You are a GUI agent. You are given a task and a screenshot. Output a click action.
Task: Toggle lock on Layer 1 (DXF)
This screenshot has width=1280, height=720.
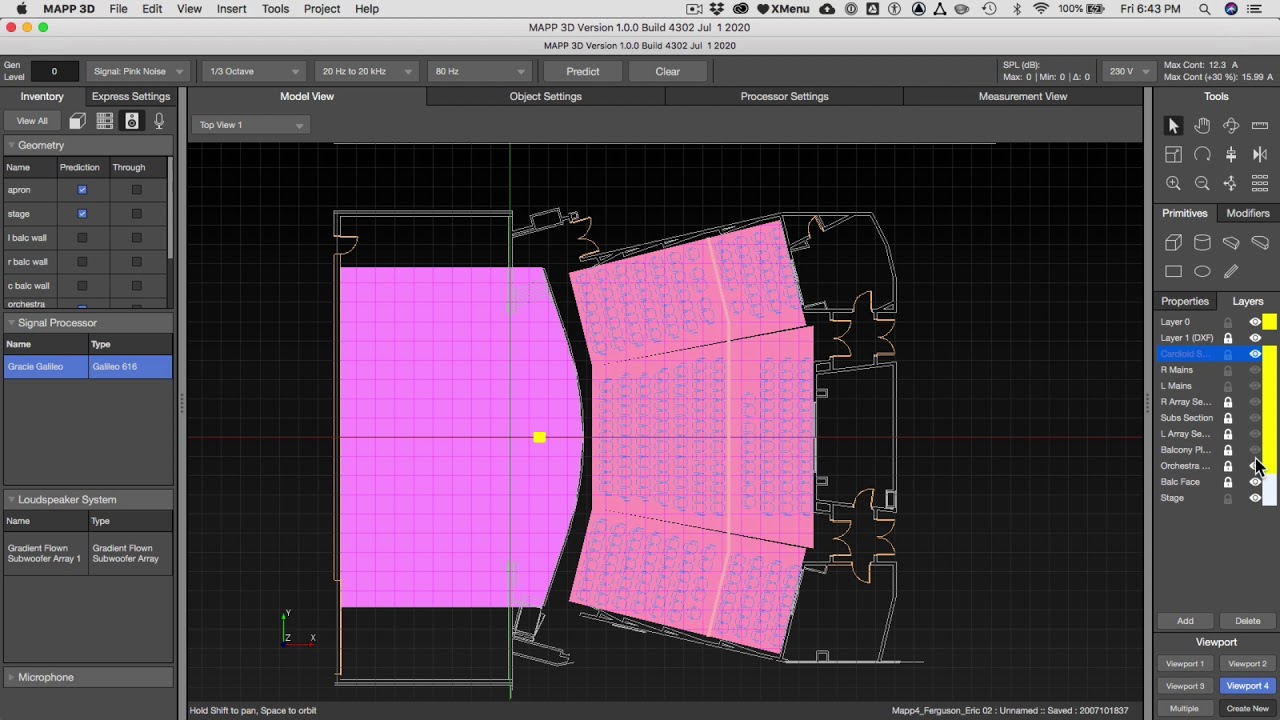(x=1228, y=338)
